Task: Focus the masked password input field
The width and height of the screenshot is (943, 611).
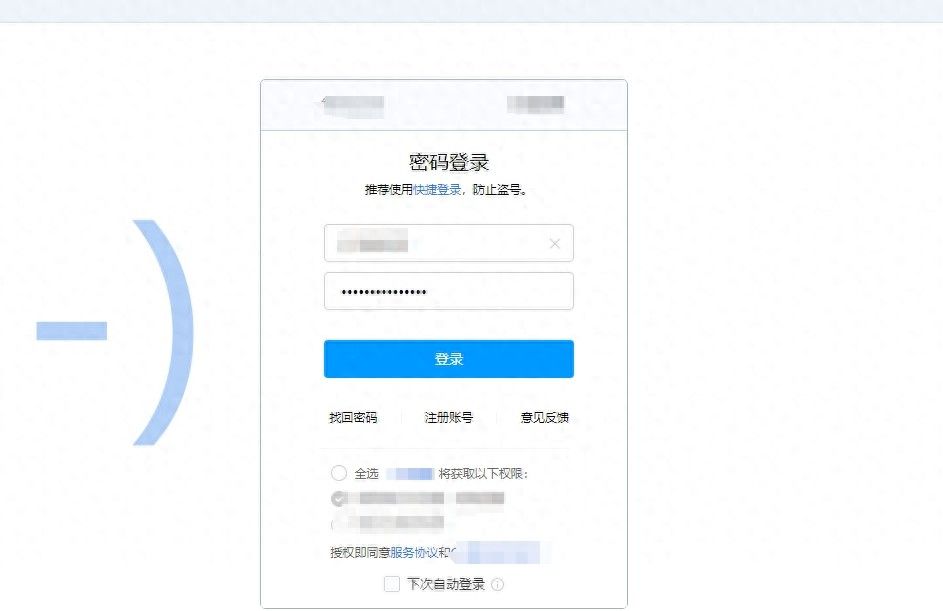Action: pos(449,291)
